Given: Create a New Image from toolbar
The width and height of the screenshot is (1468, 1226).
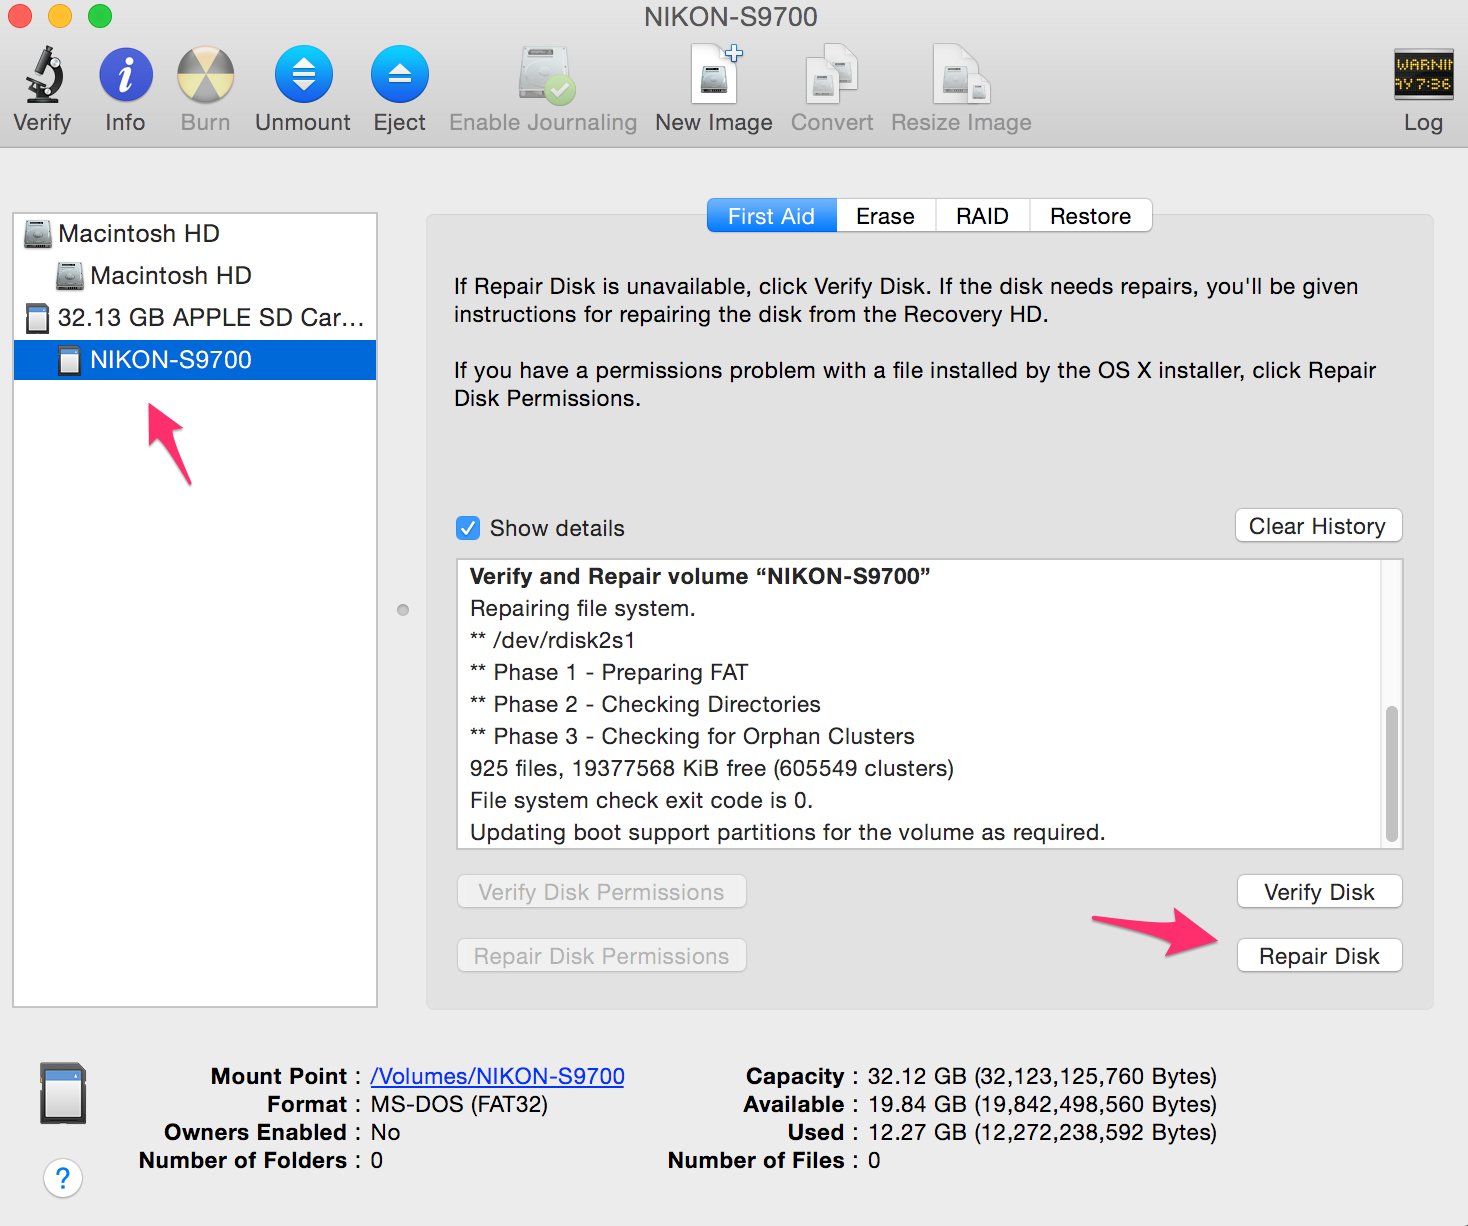Looking at the screenshot, I should pos(715,75).
